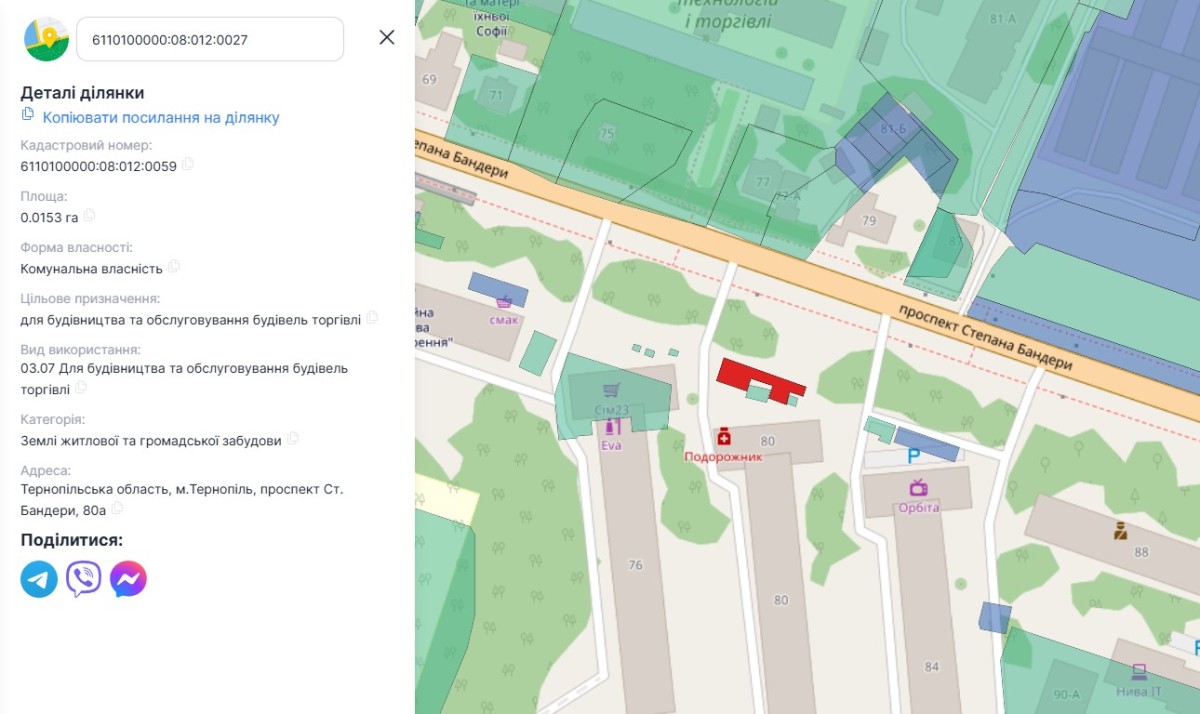This screenshot has height=714, width=1200.
Task: Click the 'Eva' store icon on map
Action: (x=612, y=426)
